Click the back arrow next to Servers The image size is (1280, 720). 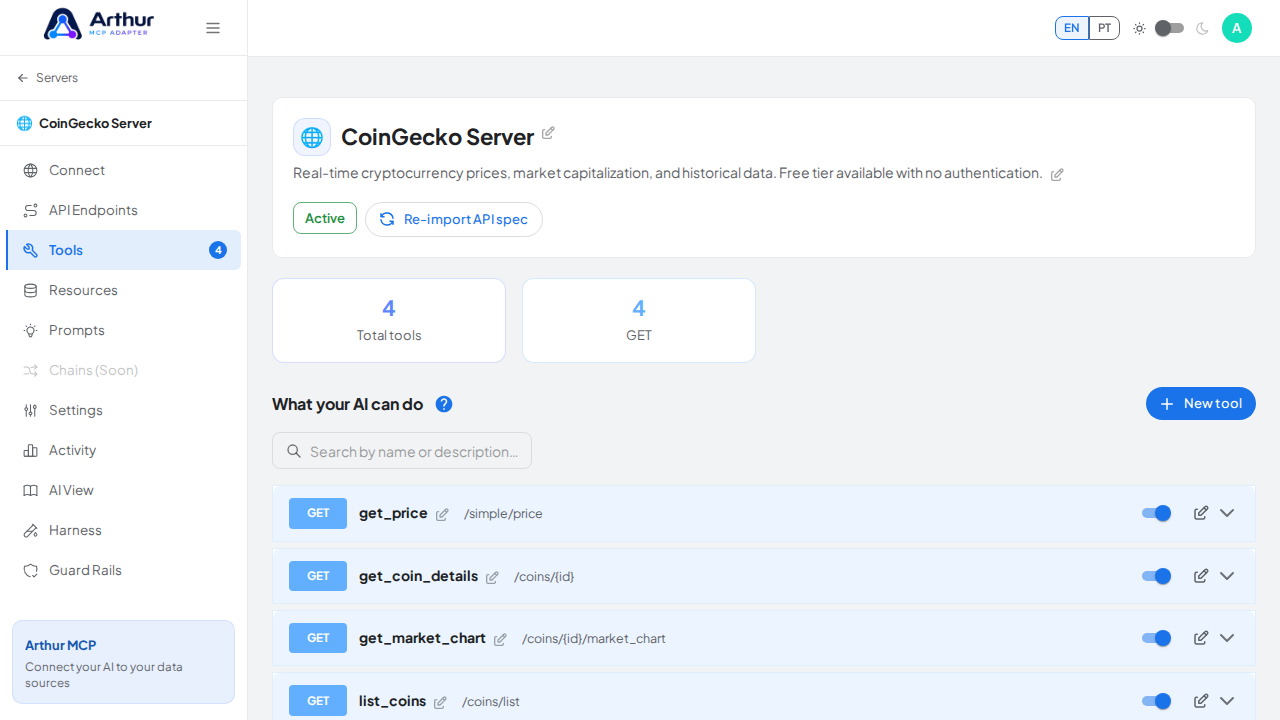point(23,78)
